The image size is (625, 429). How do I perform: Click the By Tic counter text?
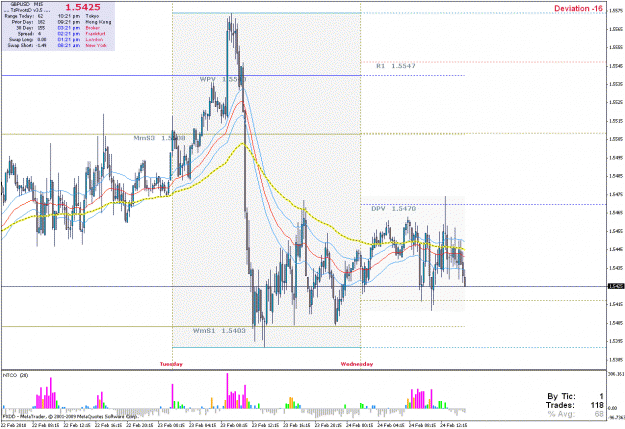pyautogui.click(x=575, y=396)
